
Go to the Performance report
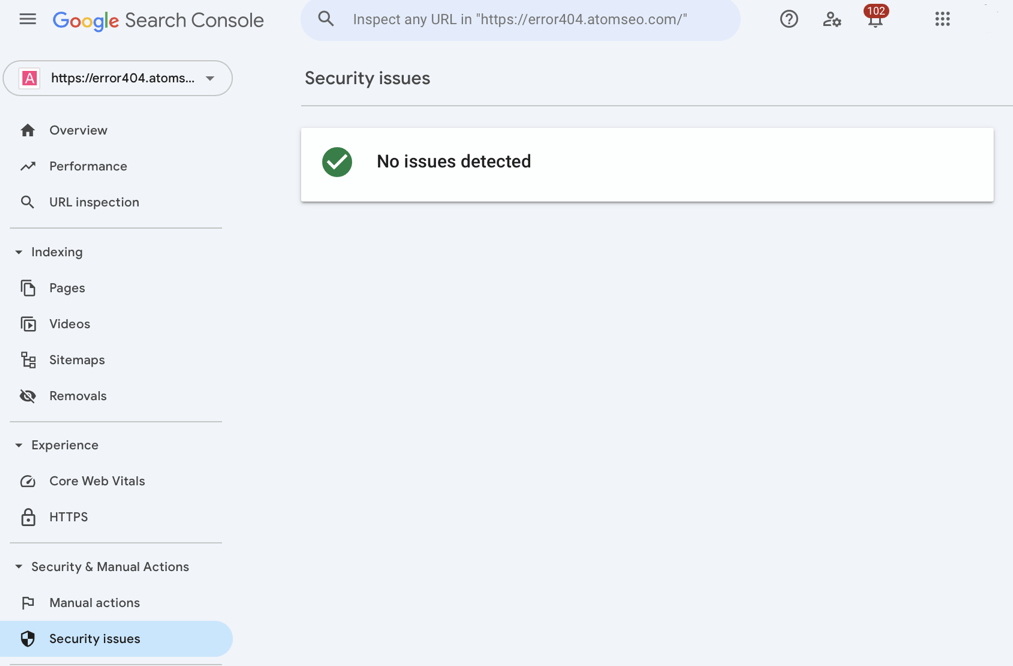(88, 166)
